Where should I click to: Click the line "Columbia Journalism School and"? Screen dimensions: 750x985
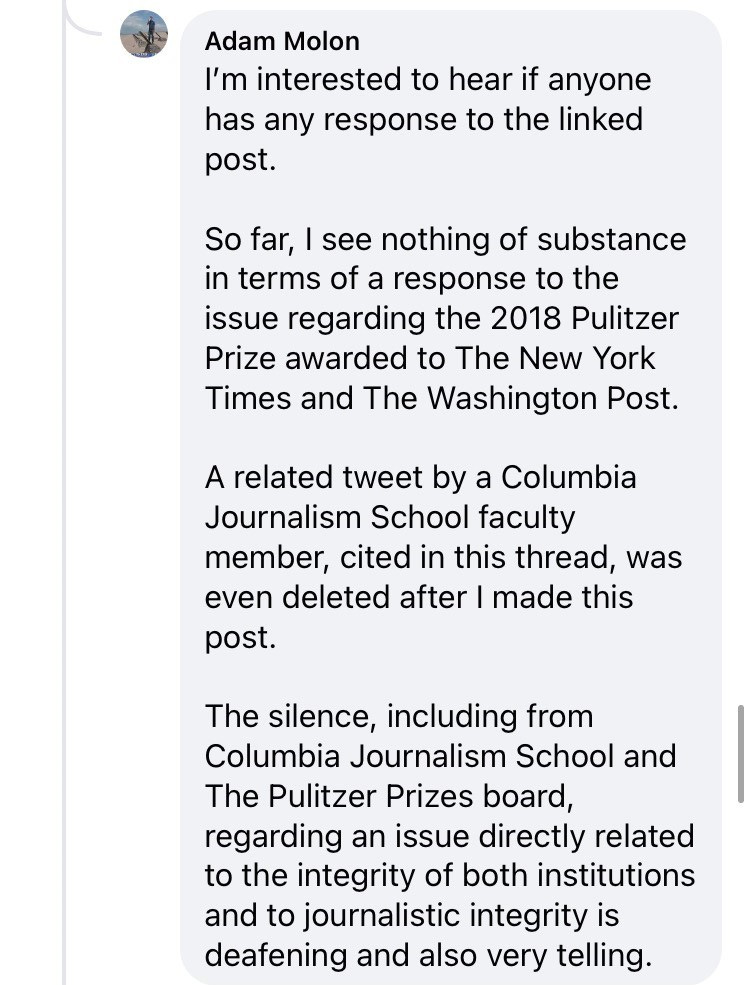pyautogui.click(x=440, y=756)
